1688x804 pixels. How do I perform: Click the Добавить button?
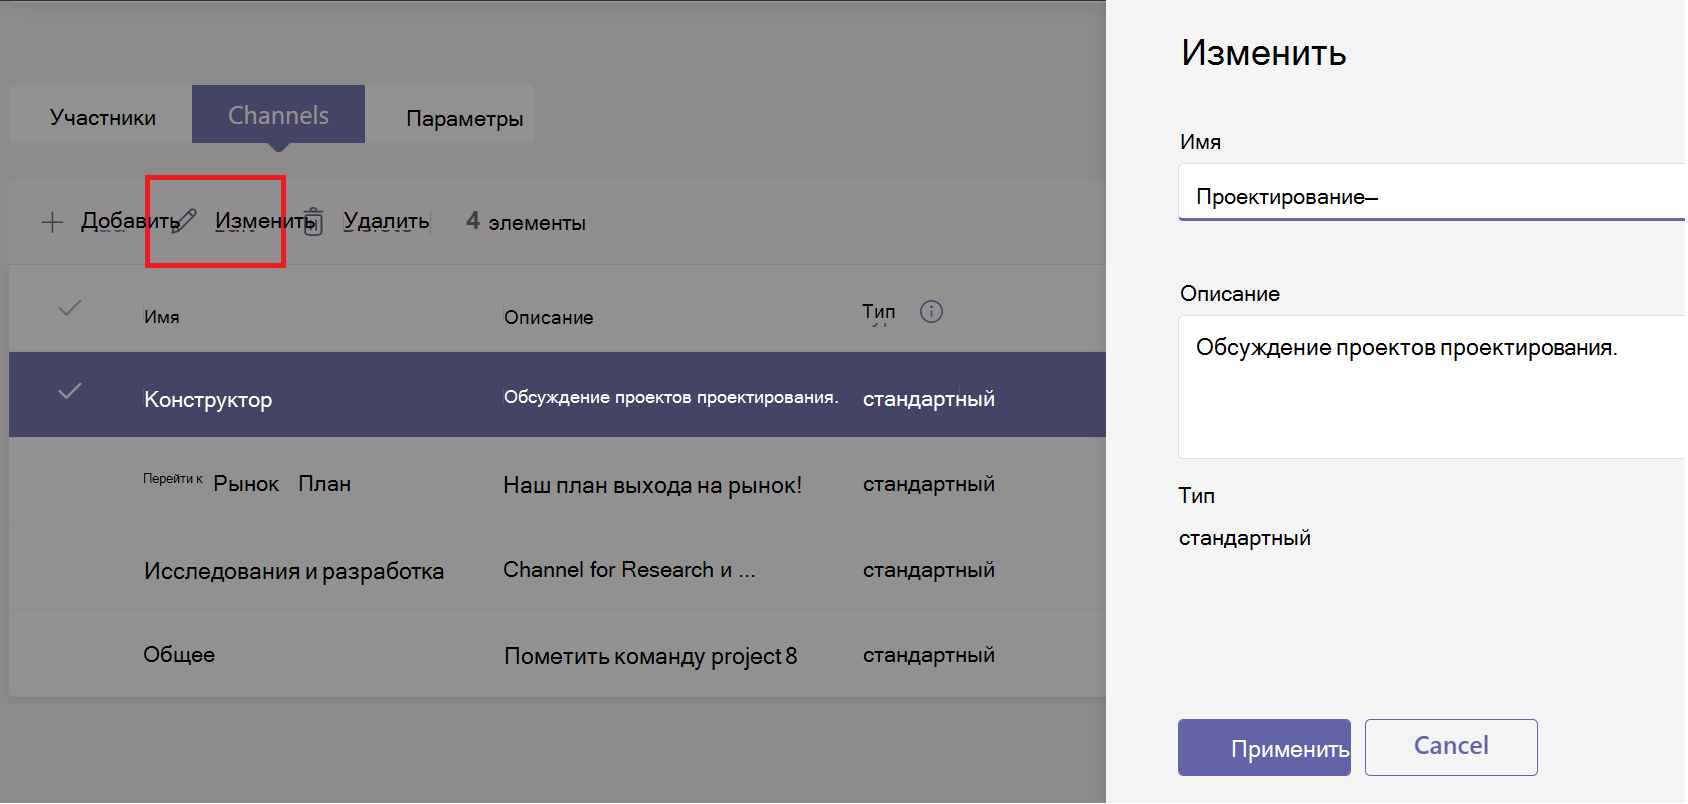[x=110, y=221]
